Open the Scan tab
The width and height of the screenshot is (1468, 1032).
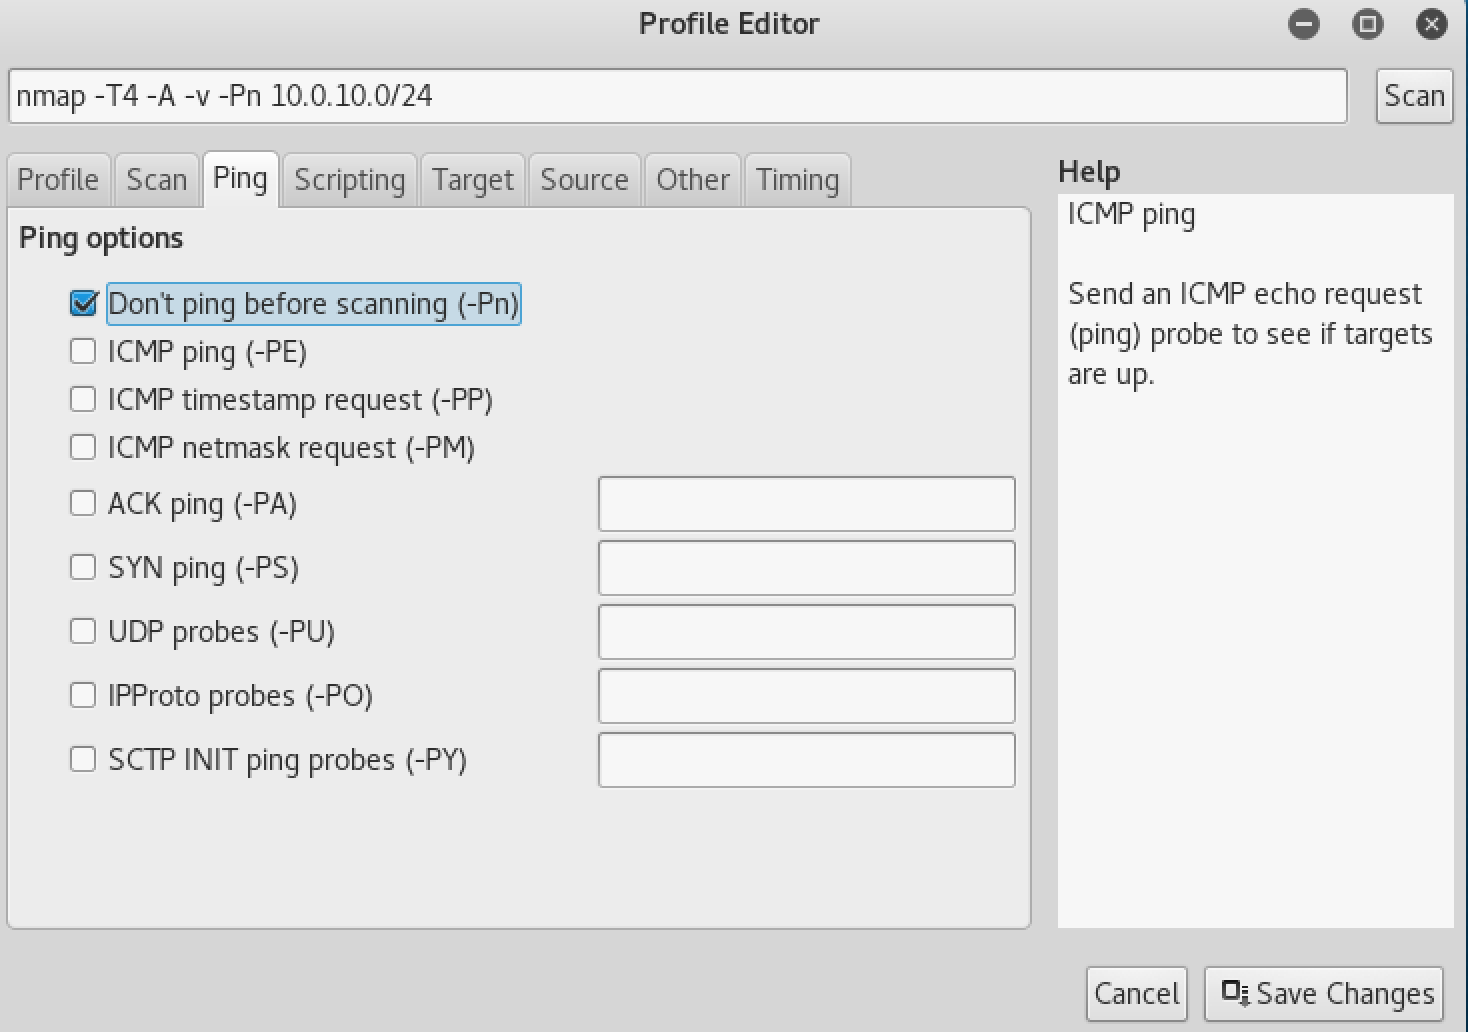(156, 180)
